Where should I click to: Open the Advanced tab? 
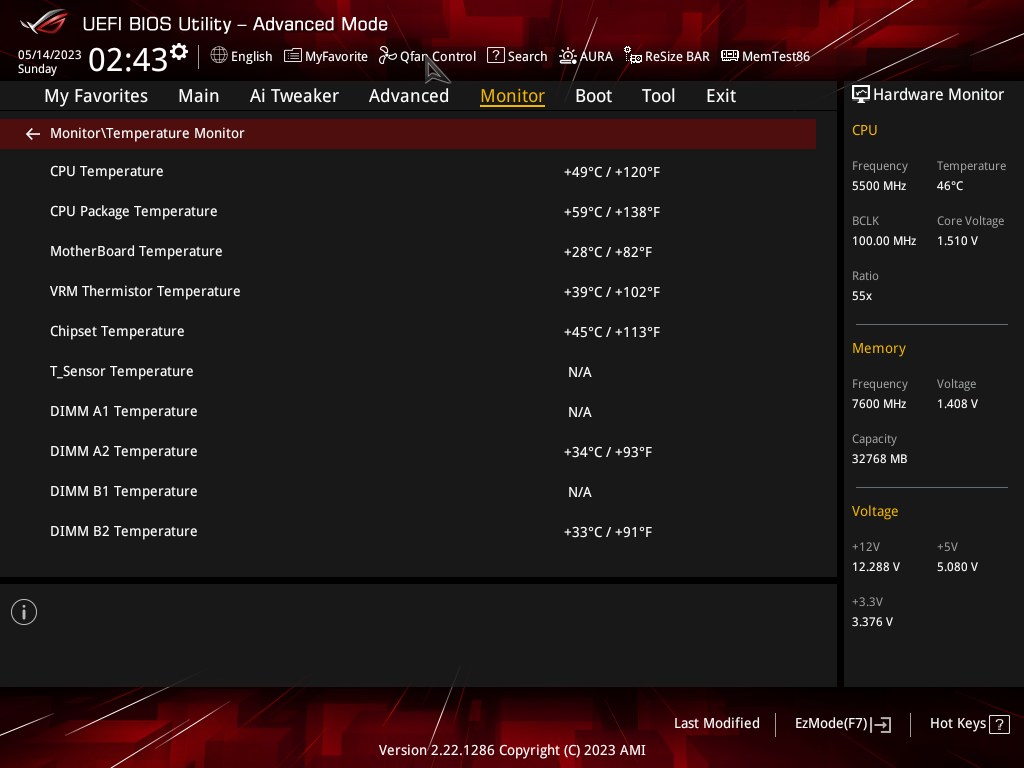tap(409, 96)
